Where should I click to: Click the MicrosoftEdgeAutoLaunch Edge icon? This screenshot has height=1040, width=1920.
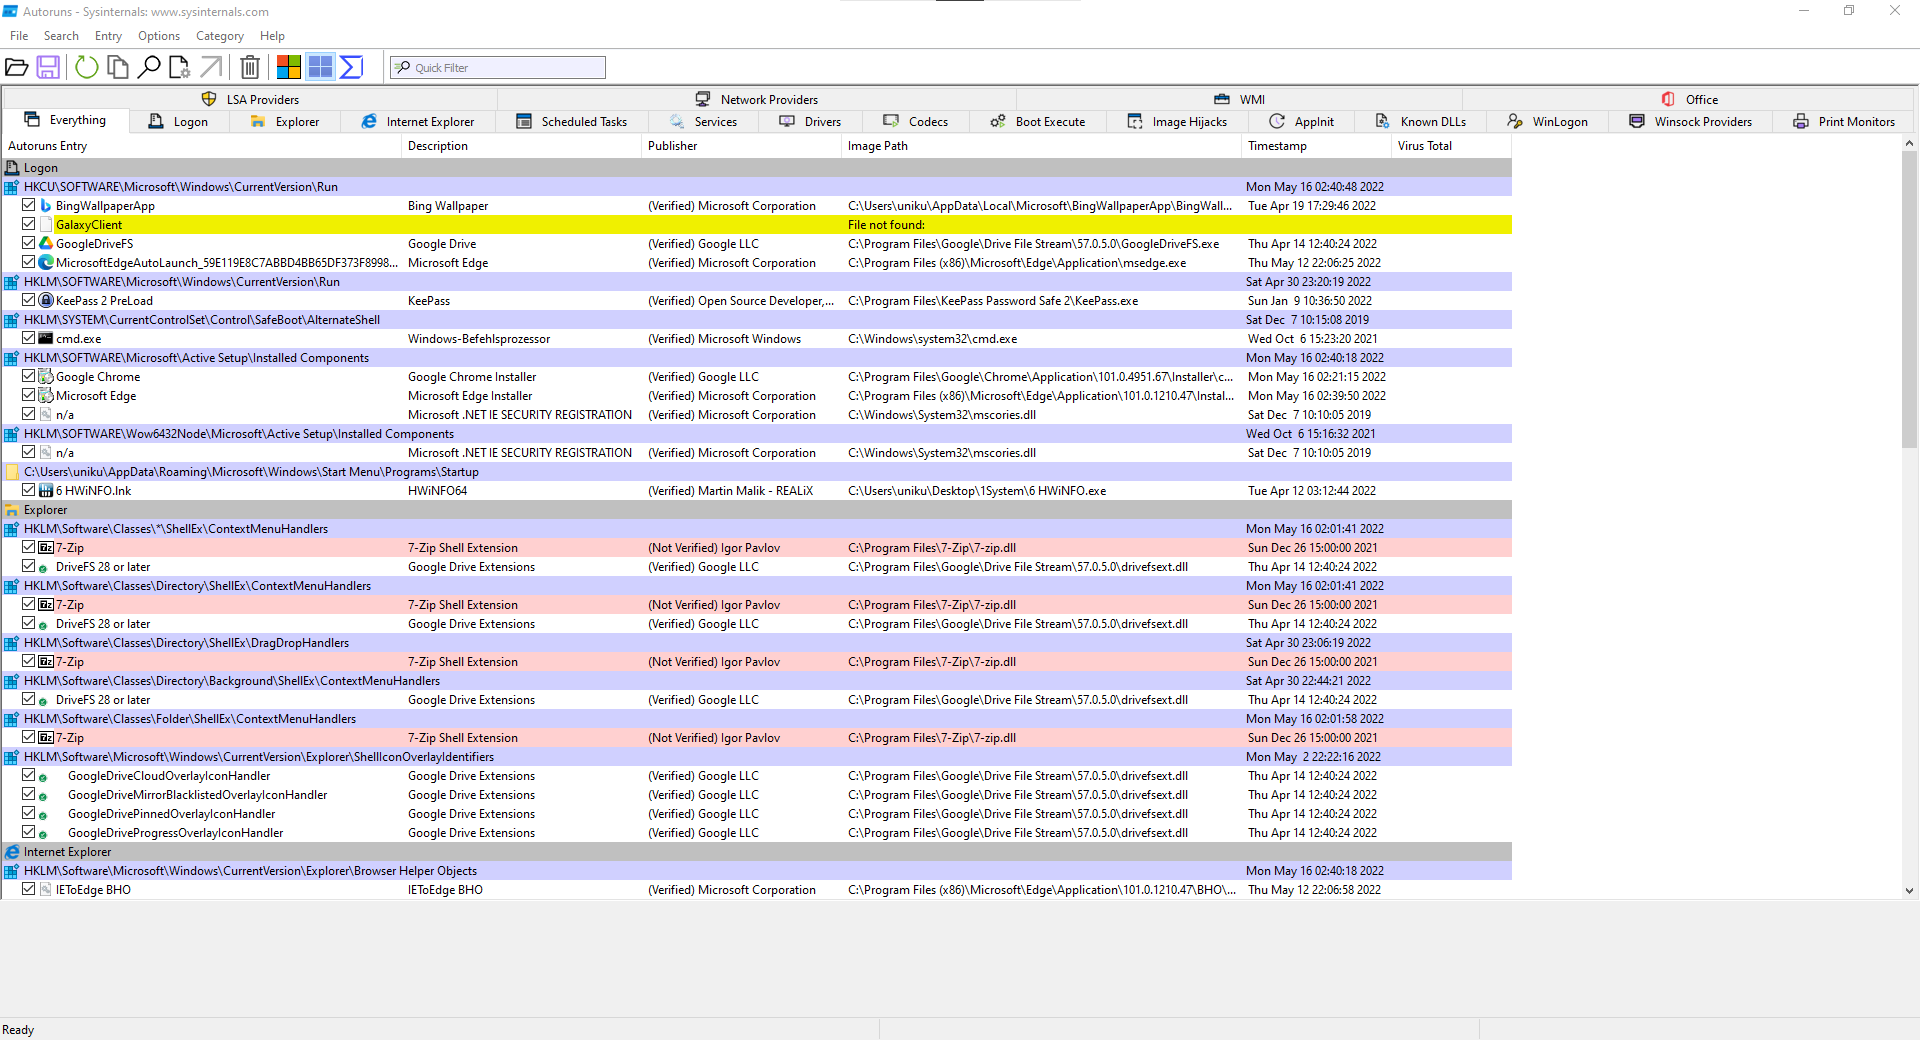point(45,263)
